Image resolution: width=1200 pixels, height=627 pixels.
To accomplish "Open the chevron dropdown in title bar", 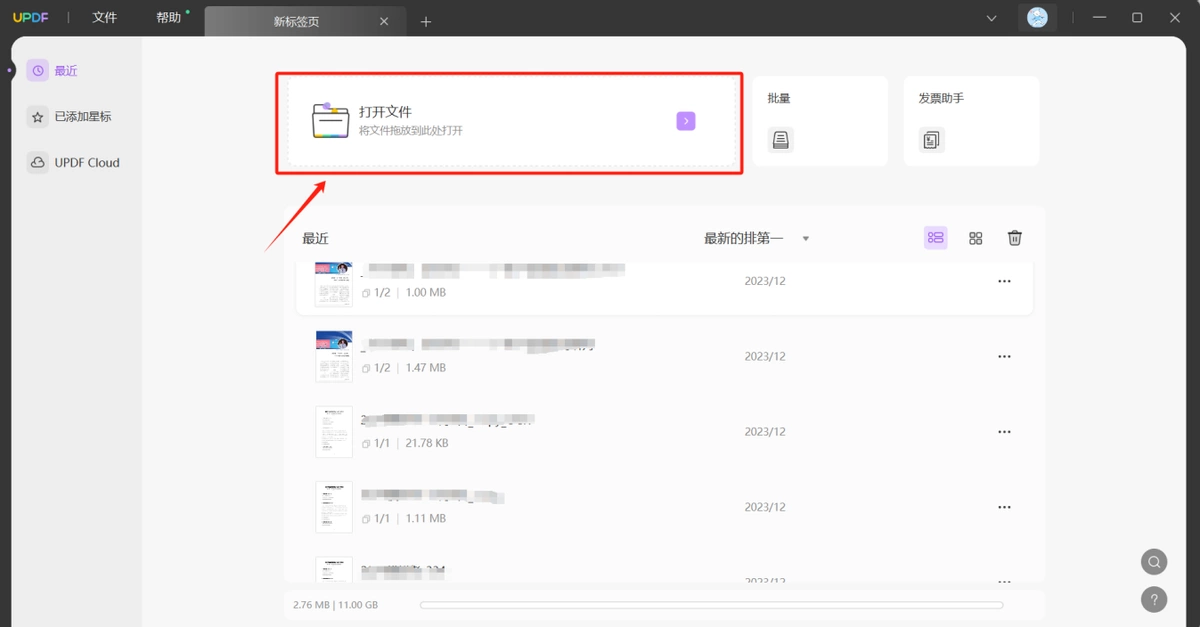I will 991,18.
